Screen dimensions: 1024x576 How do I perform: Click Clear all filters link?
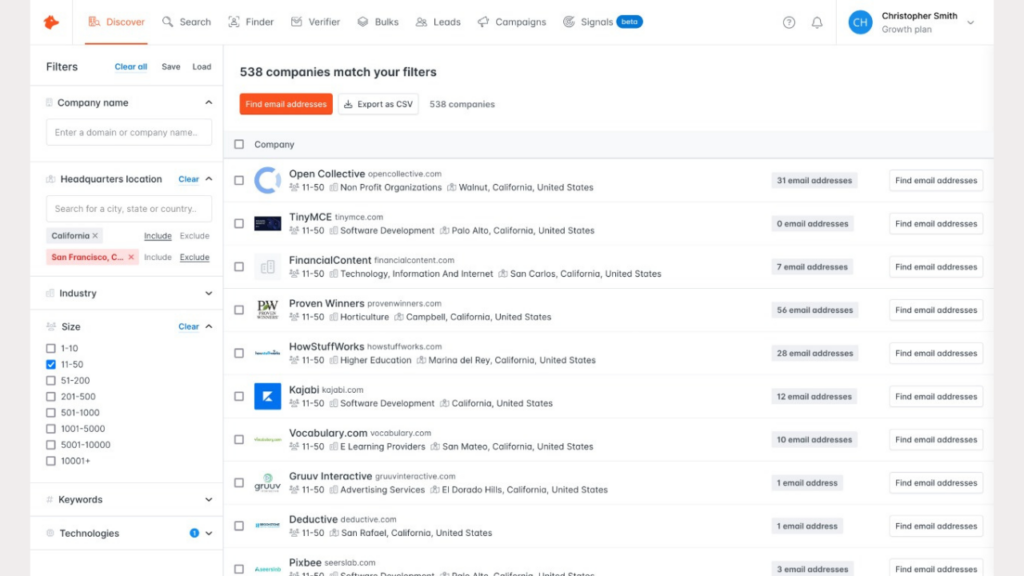coord(131,67)
